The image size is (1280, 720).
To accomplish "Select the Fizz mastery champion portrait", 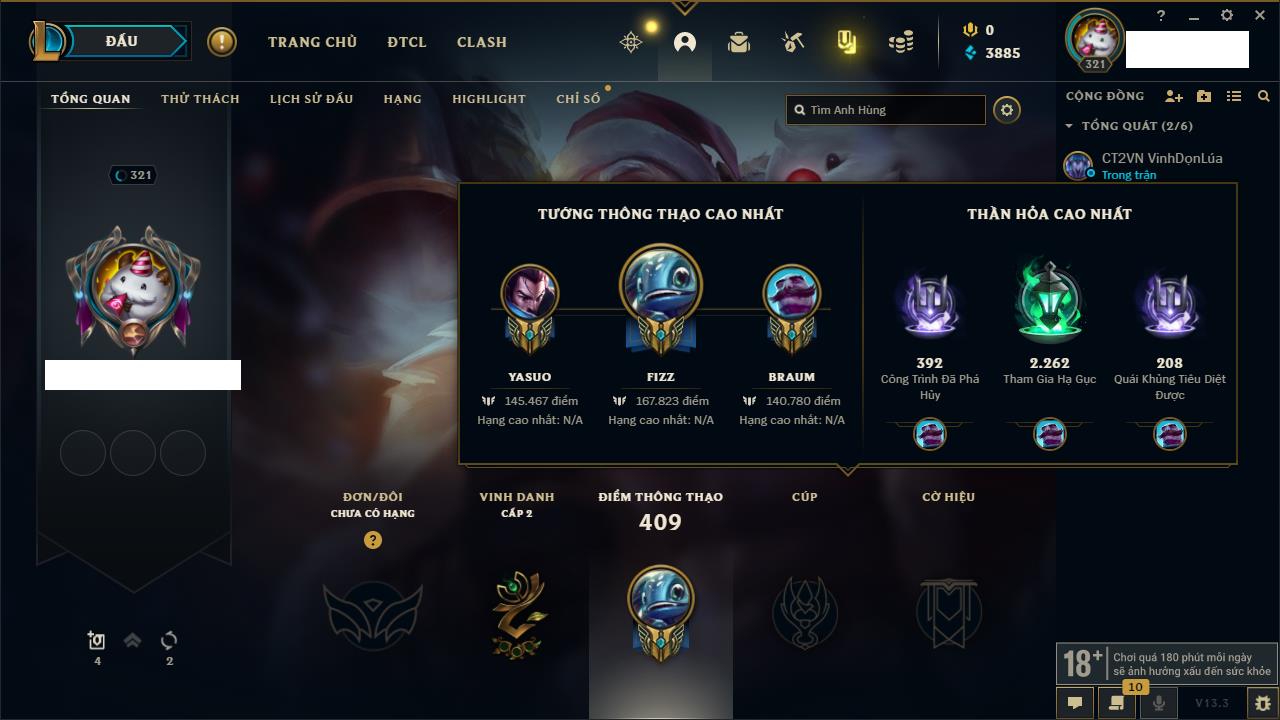I will [x=660, y=285].
